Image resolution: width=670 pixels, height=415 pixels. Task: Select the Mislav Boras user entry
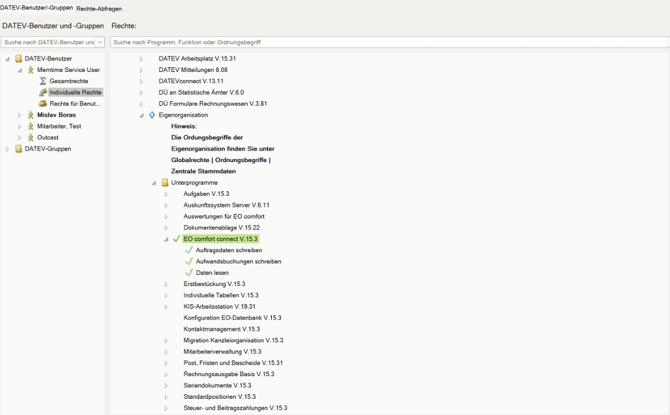[x=56, y=115]
